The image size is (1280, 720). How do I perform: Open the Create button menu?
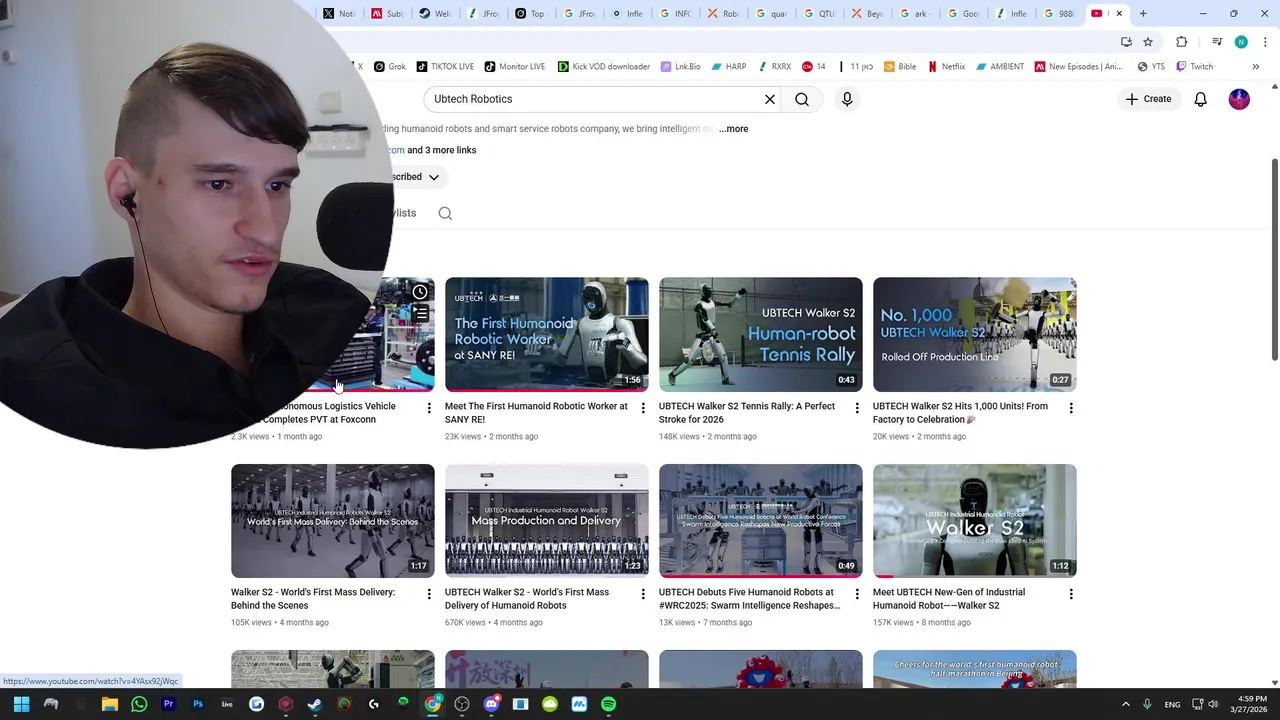click(1148, 99)
